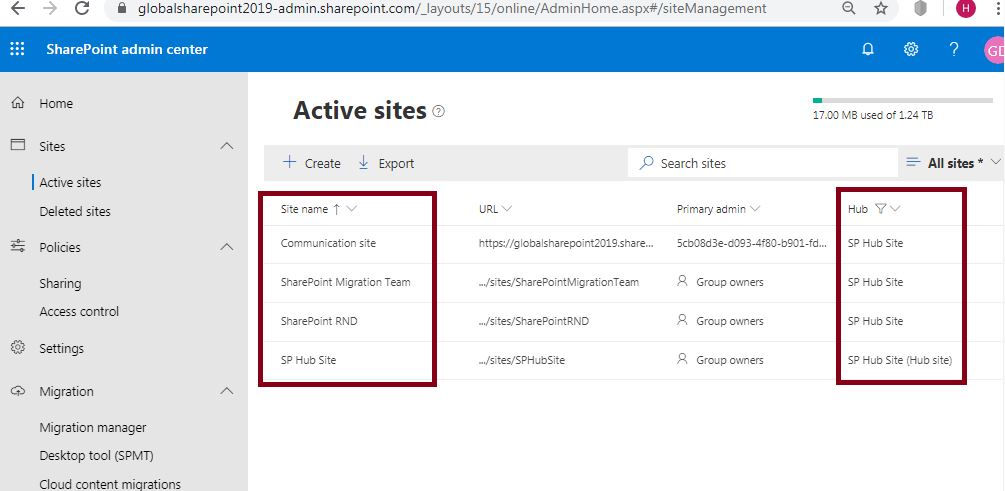Open the GD account avatar
Screen dimensions: 1005x491
click(x=994, y=51)
